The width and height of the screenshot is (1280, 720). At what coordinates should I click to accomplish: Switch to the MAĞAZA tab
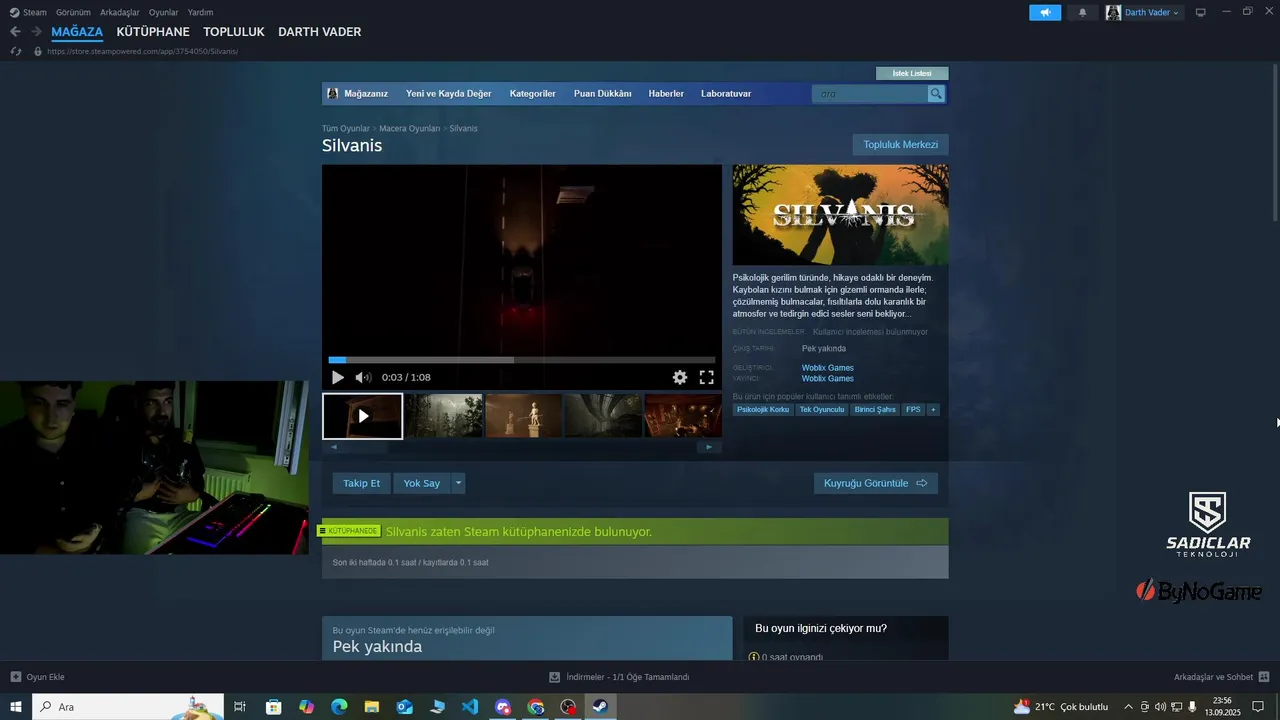pos(77,32)
